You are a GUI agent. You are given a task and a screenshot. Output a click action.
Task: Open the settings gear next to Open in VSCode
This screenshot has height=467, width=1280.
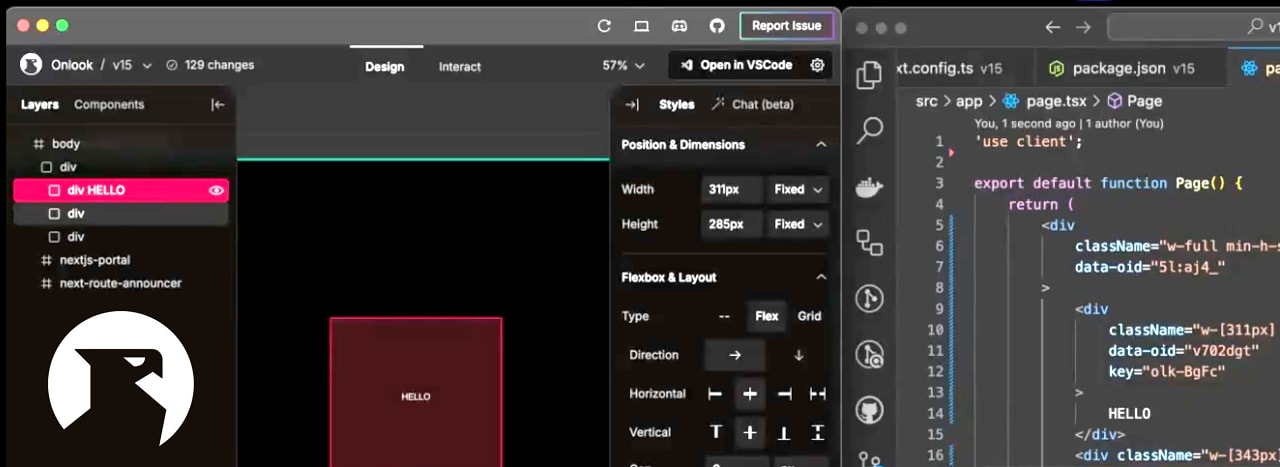pos(817,65)
